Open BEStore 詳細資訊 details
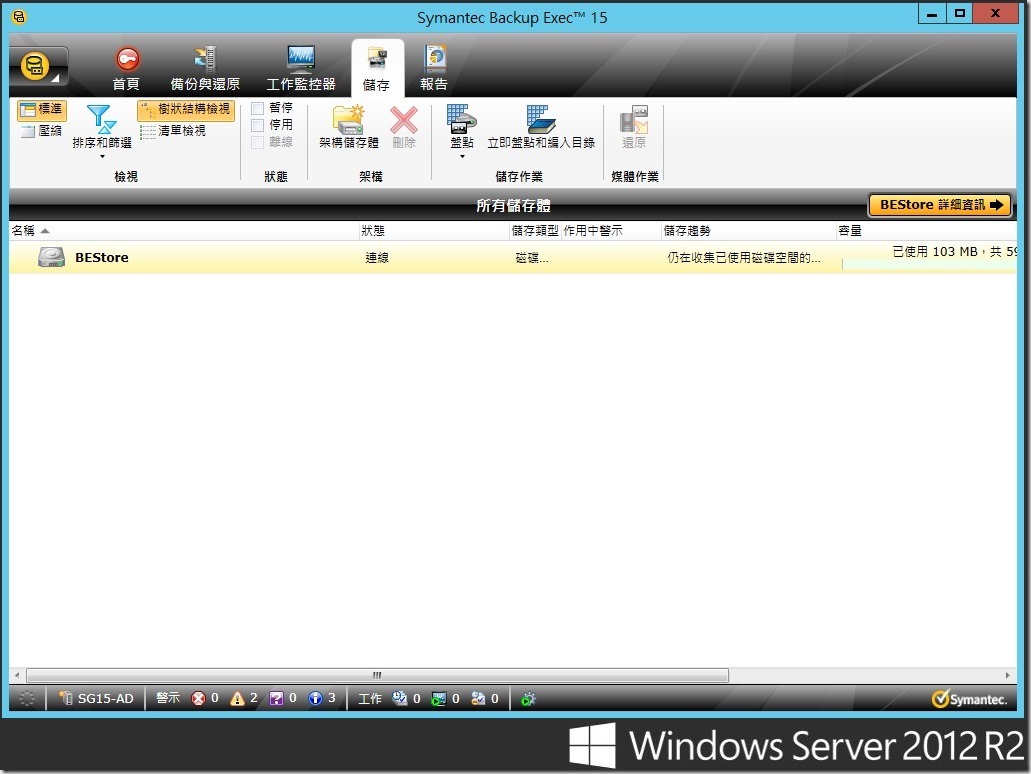The image size is (1031, 774). (x=940, y=205)
